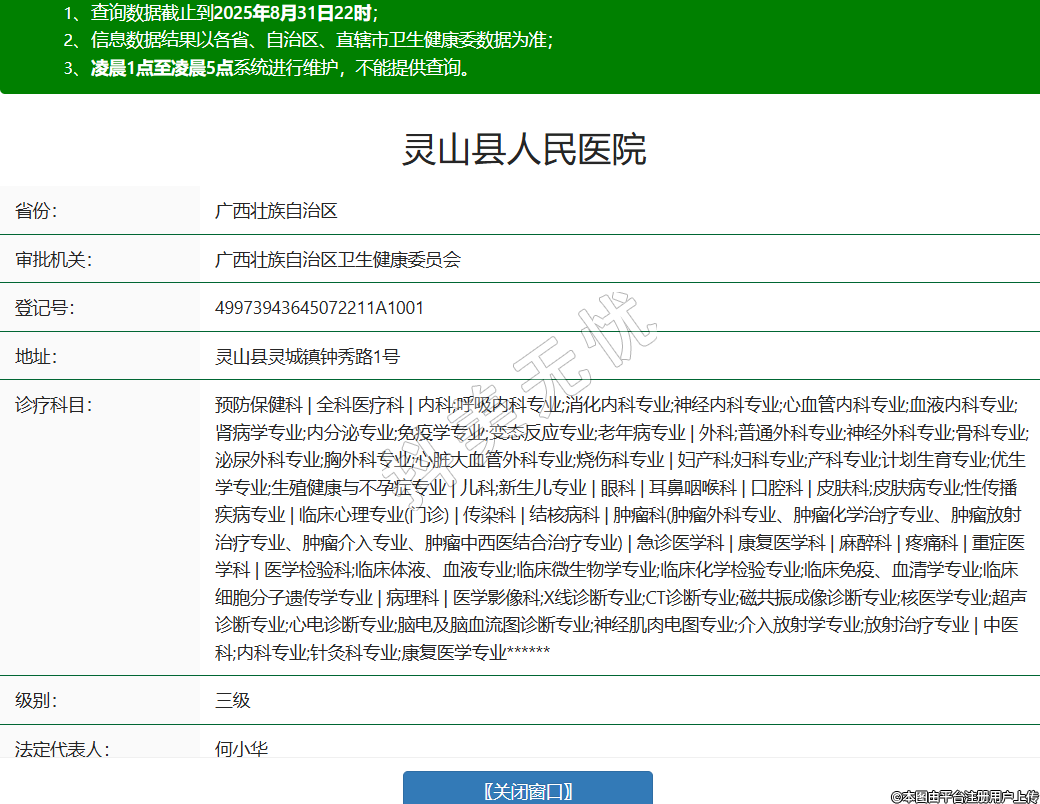Screen dimensions: 1040x804
Task: Select the address 灵山县灵城镇钟秀路1号
Action: pyautogui.click(x=307, y=357)
